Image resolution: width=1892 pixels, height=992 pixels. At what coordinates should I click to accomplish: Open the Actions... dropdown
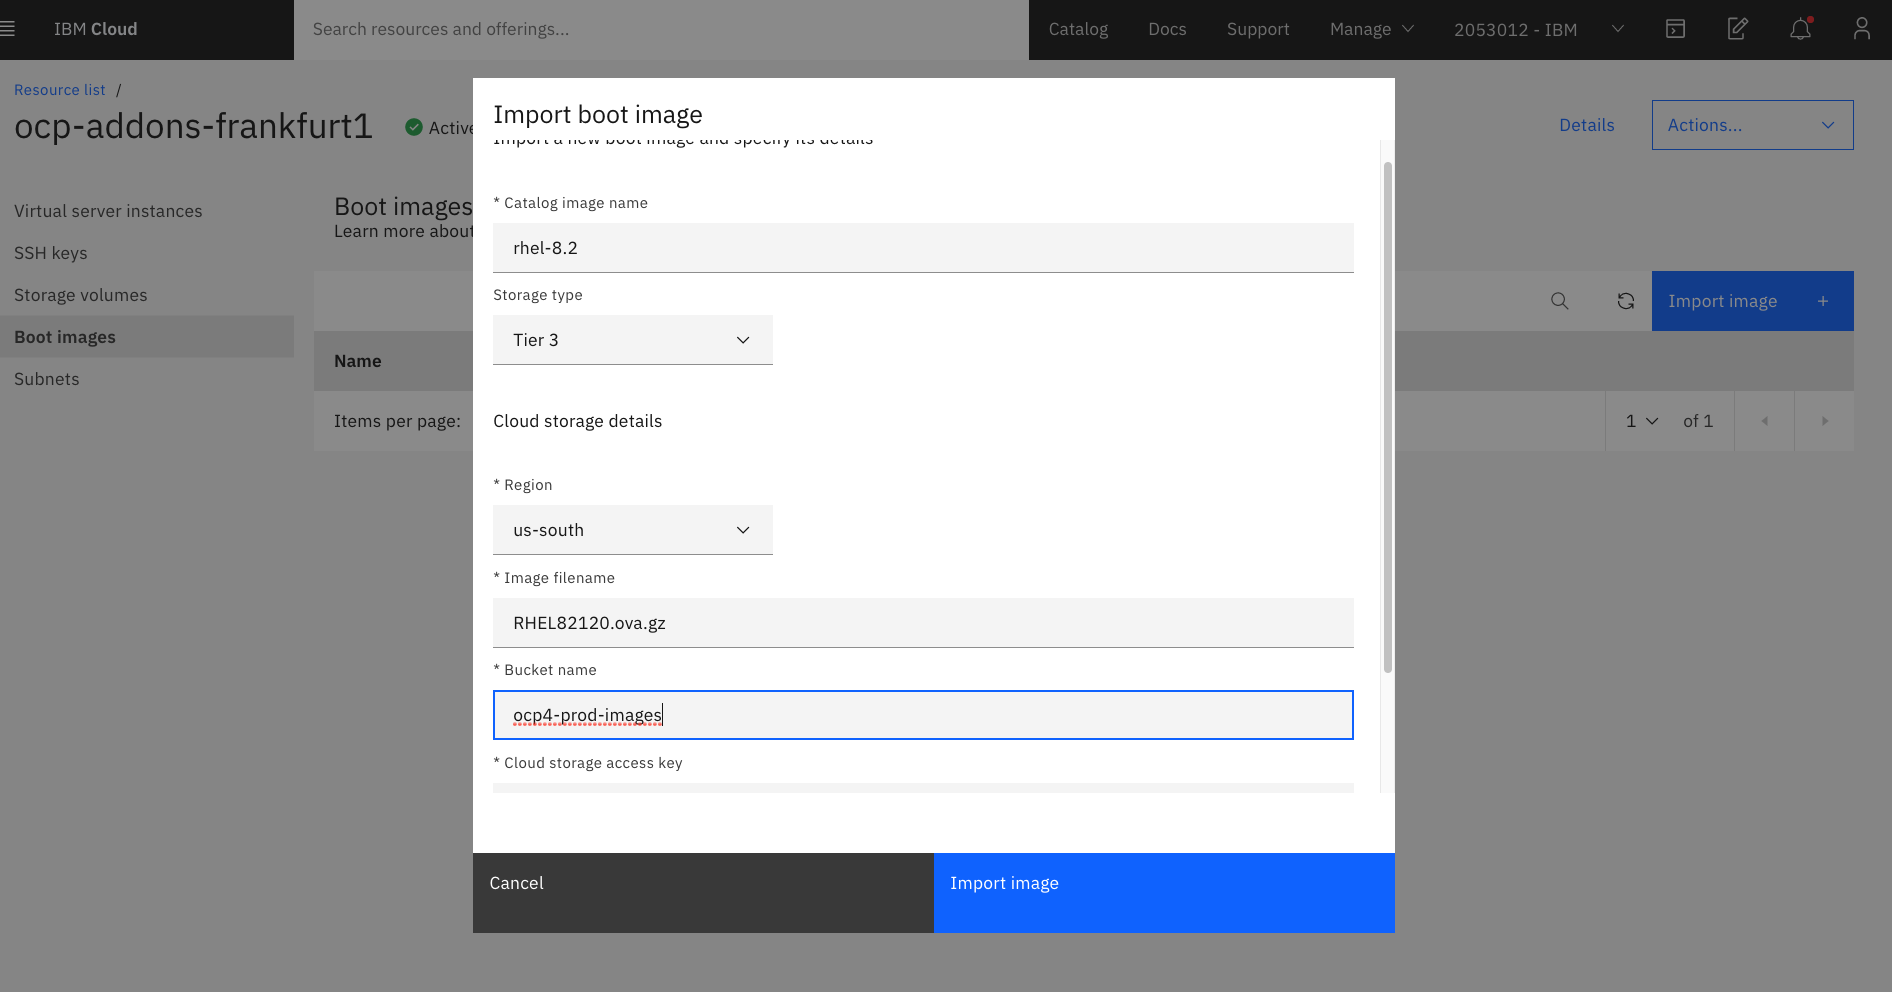pos(1752,125)
